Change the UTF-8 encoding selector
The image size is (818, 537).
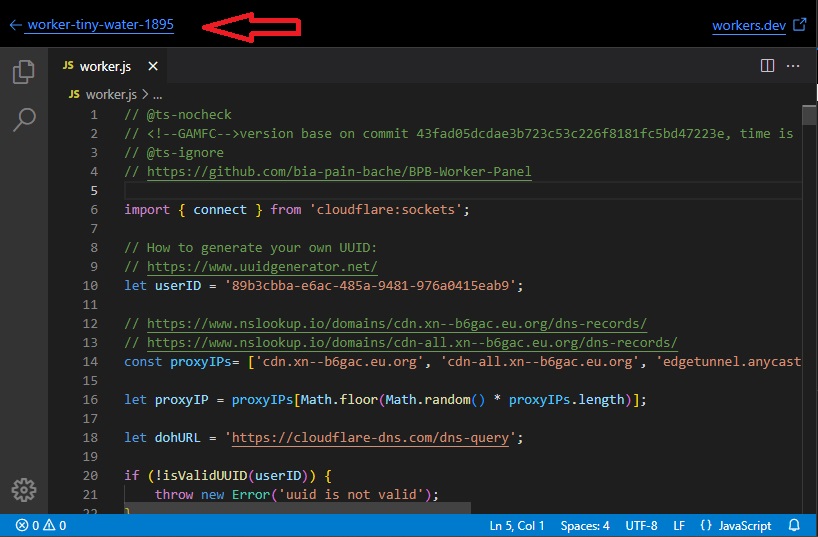click(641, 525)
